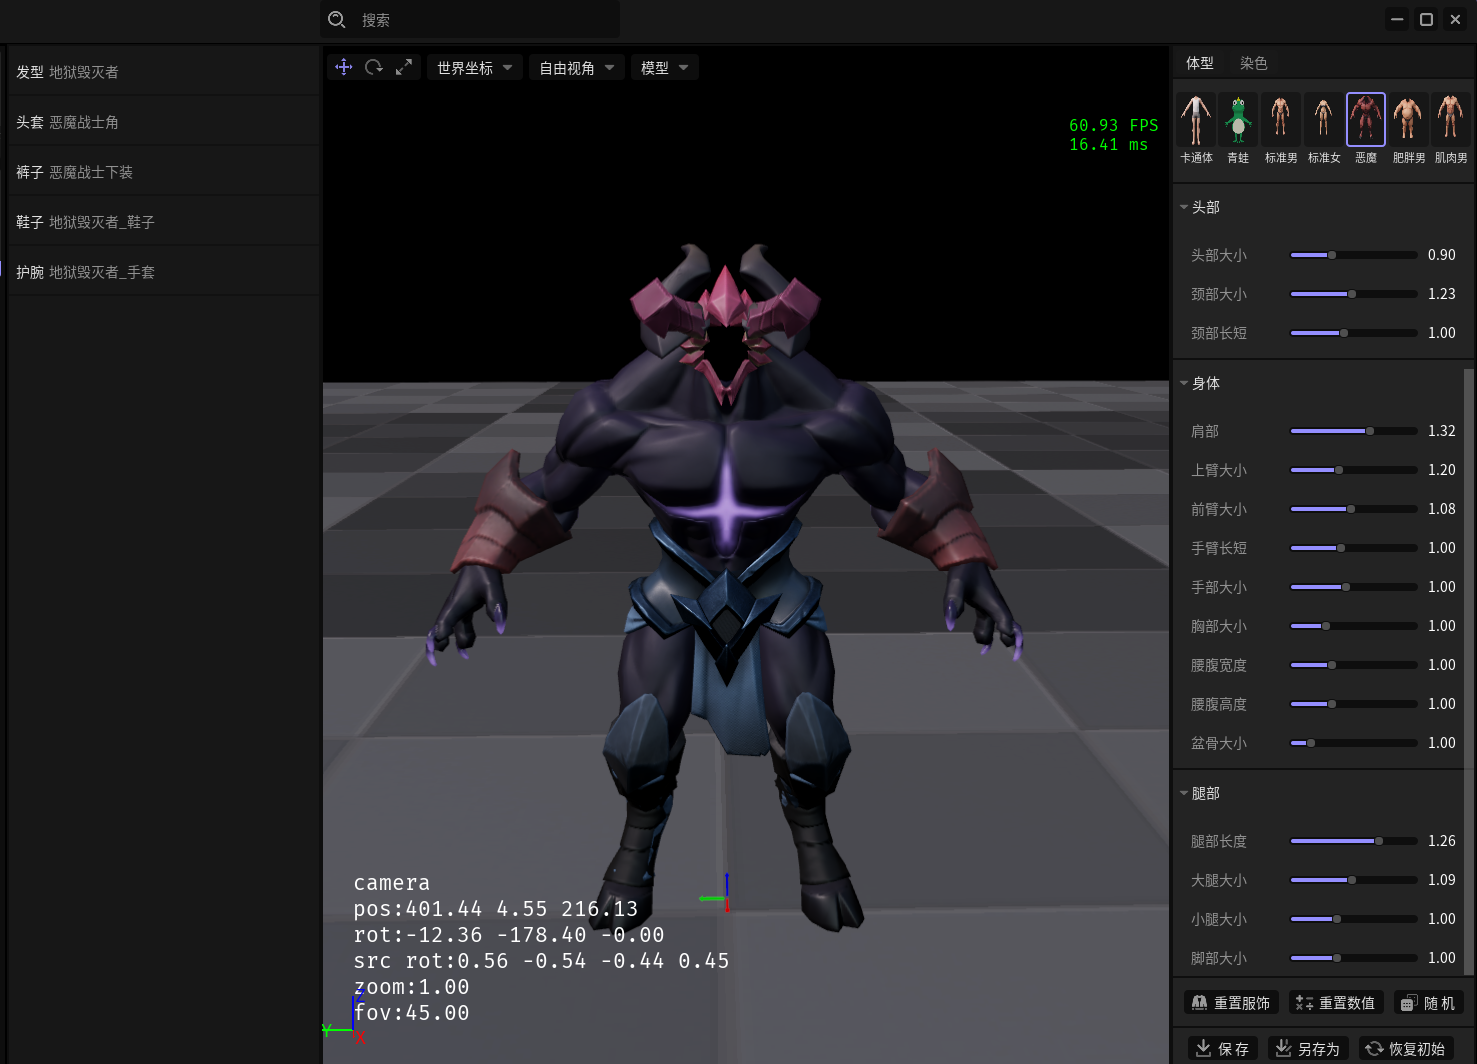The width and height of the screenshot is (1477, 1064).
Task: Click the 重置服饰 button
Action: tap(1231, 1003)
